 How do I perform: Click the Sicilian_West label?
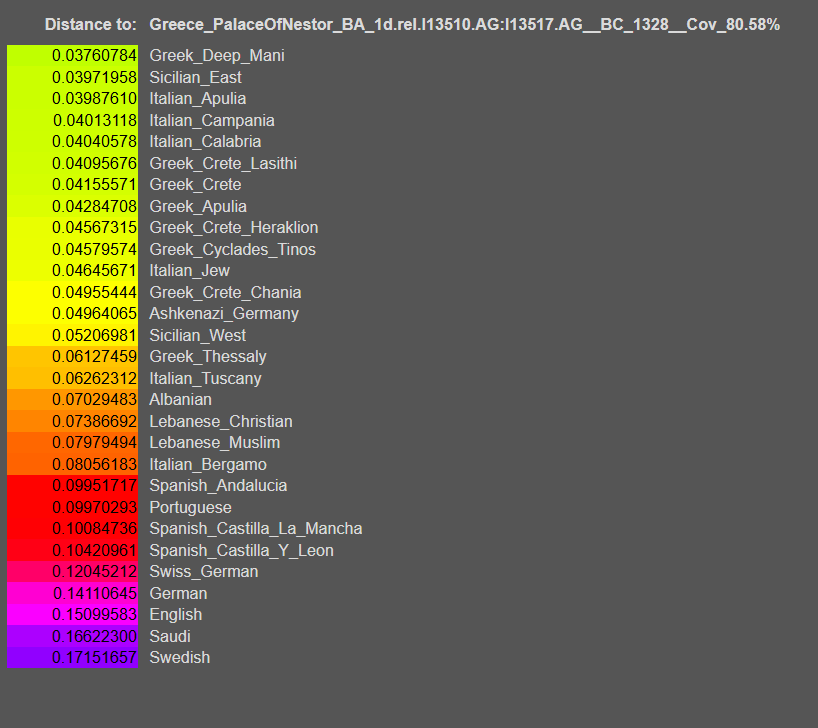[x=197, y=335]
